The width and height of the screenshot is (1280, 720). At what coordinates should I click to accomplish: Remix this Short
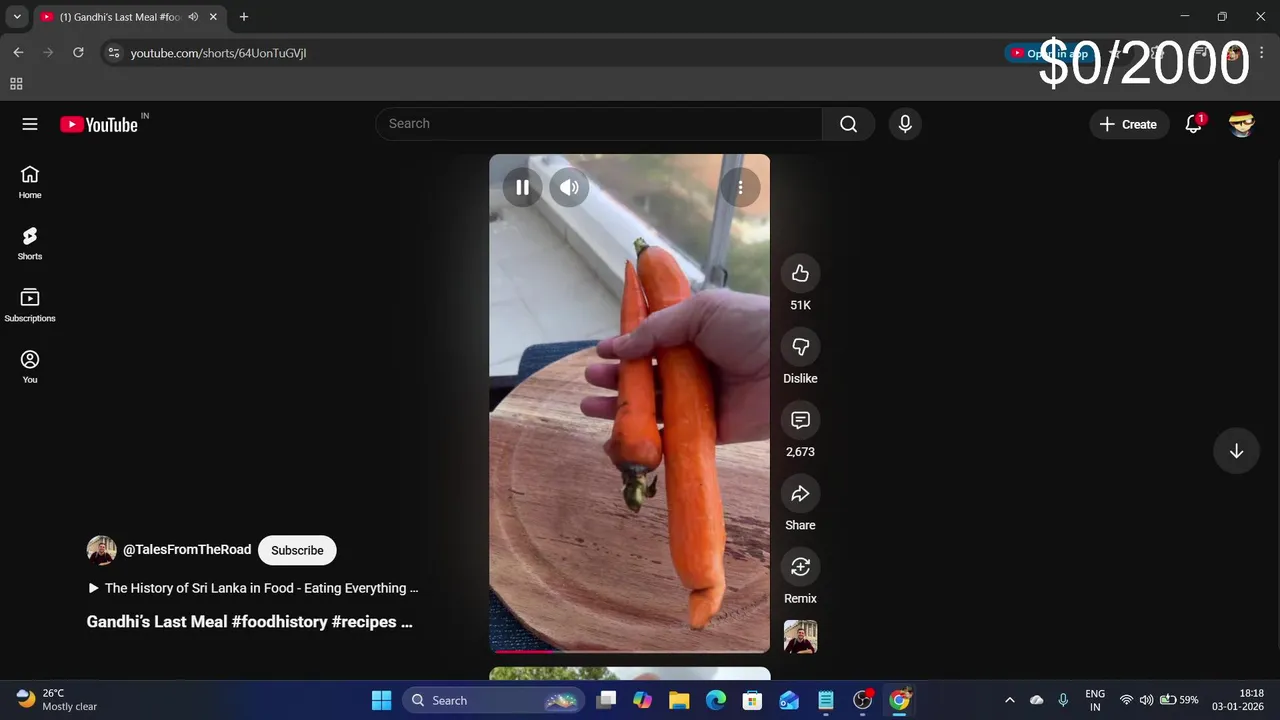point(800,567)
